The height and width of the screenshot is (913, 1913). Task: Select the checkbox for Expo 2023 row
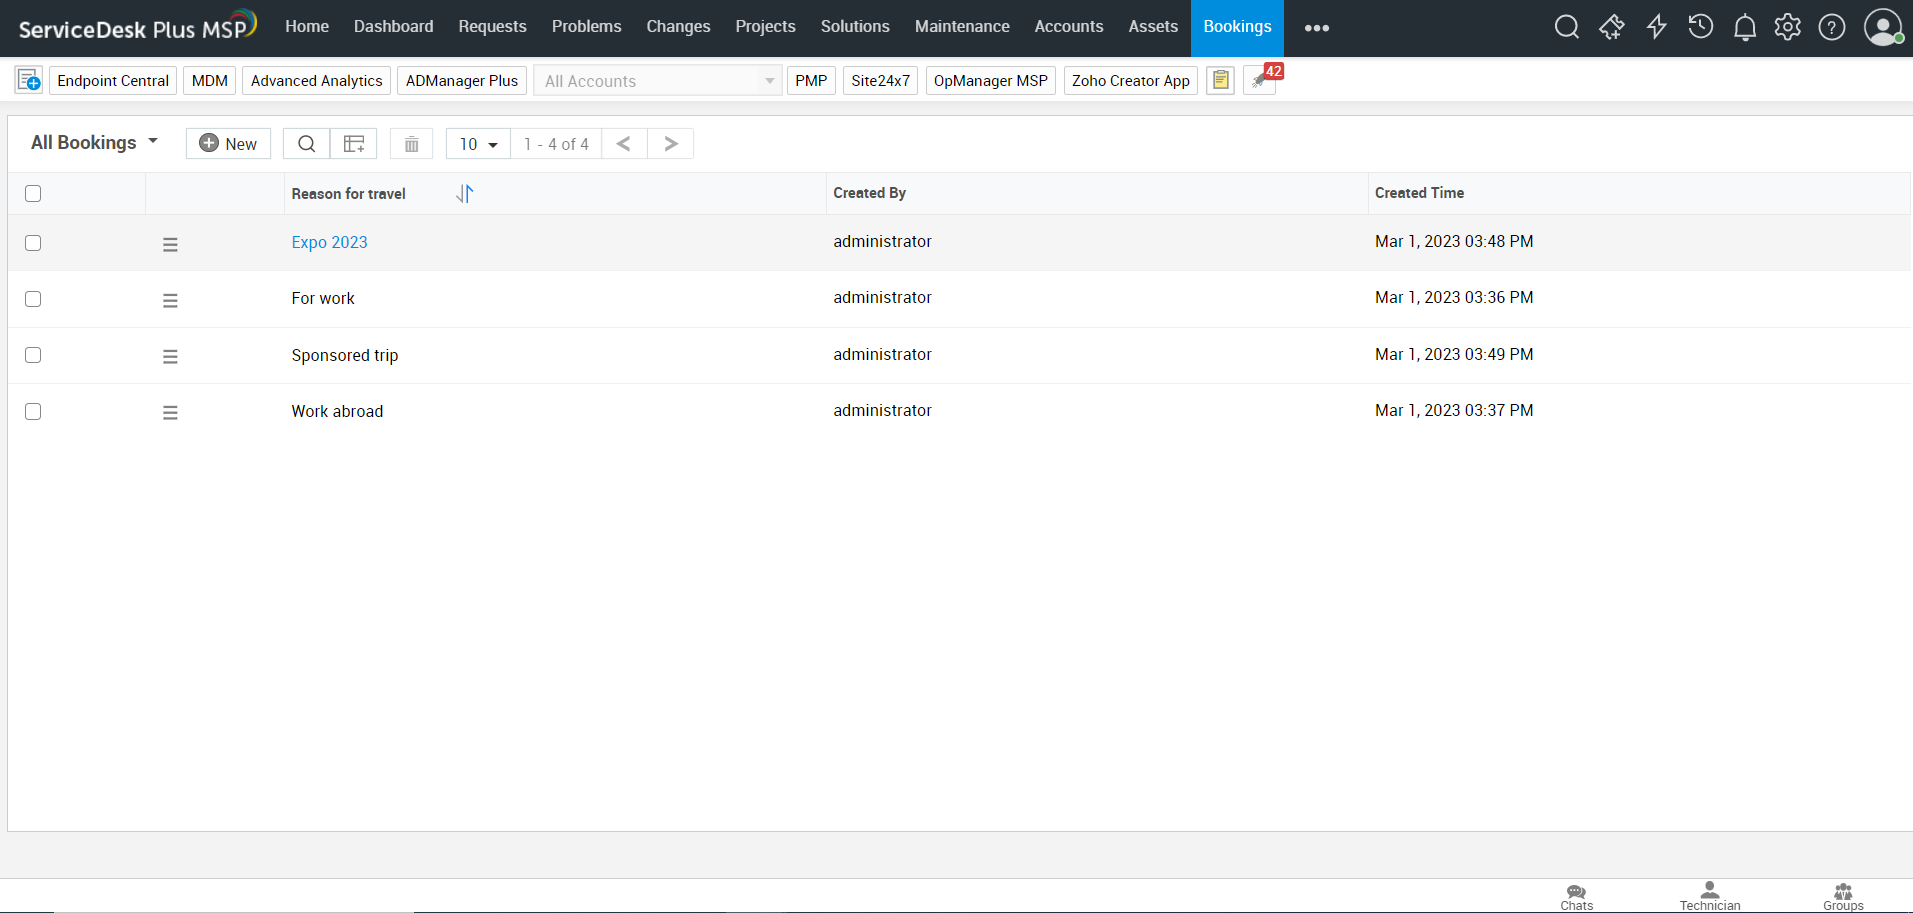coord(33,242)
